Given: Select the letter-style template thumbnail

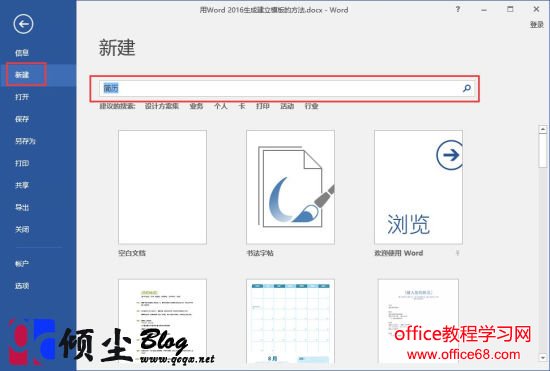Looking at the screenshot, I should click(418, 322).
